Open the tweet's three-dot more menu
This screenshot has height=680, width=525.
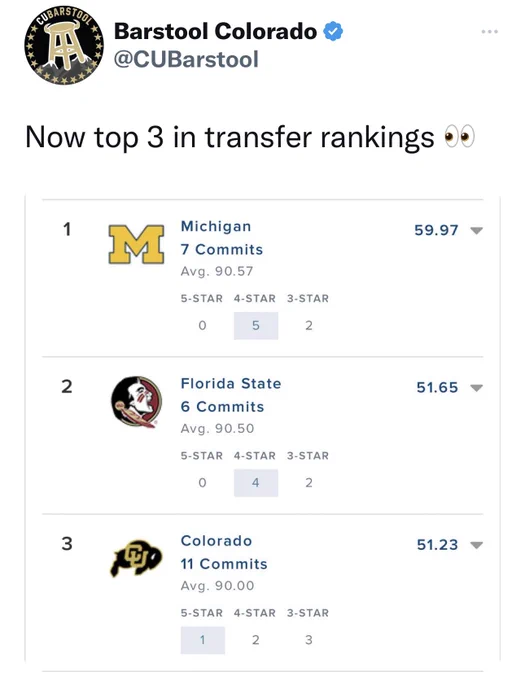click(x=489, y=32)
